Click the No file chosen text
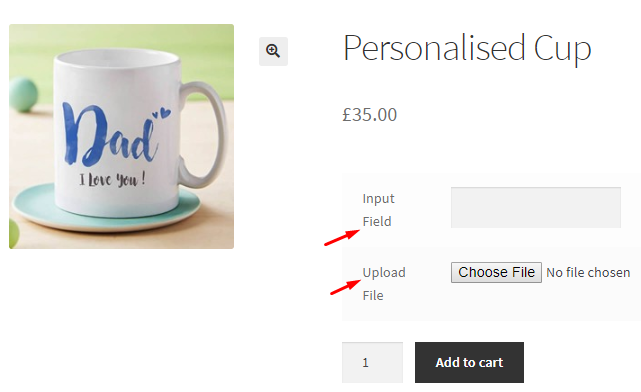 pyautogui.click(x=588, y=273)
